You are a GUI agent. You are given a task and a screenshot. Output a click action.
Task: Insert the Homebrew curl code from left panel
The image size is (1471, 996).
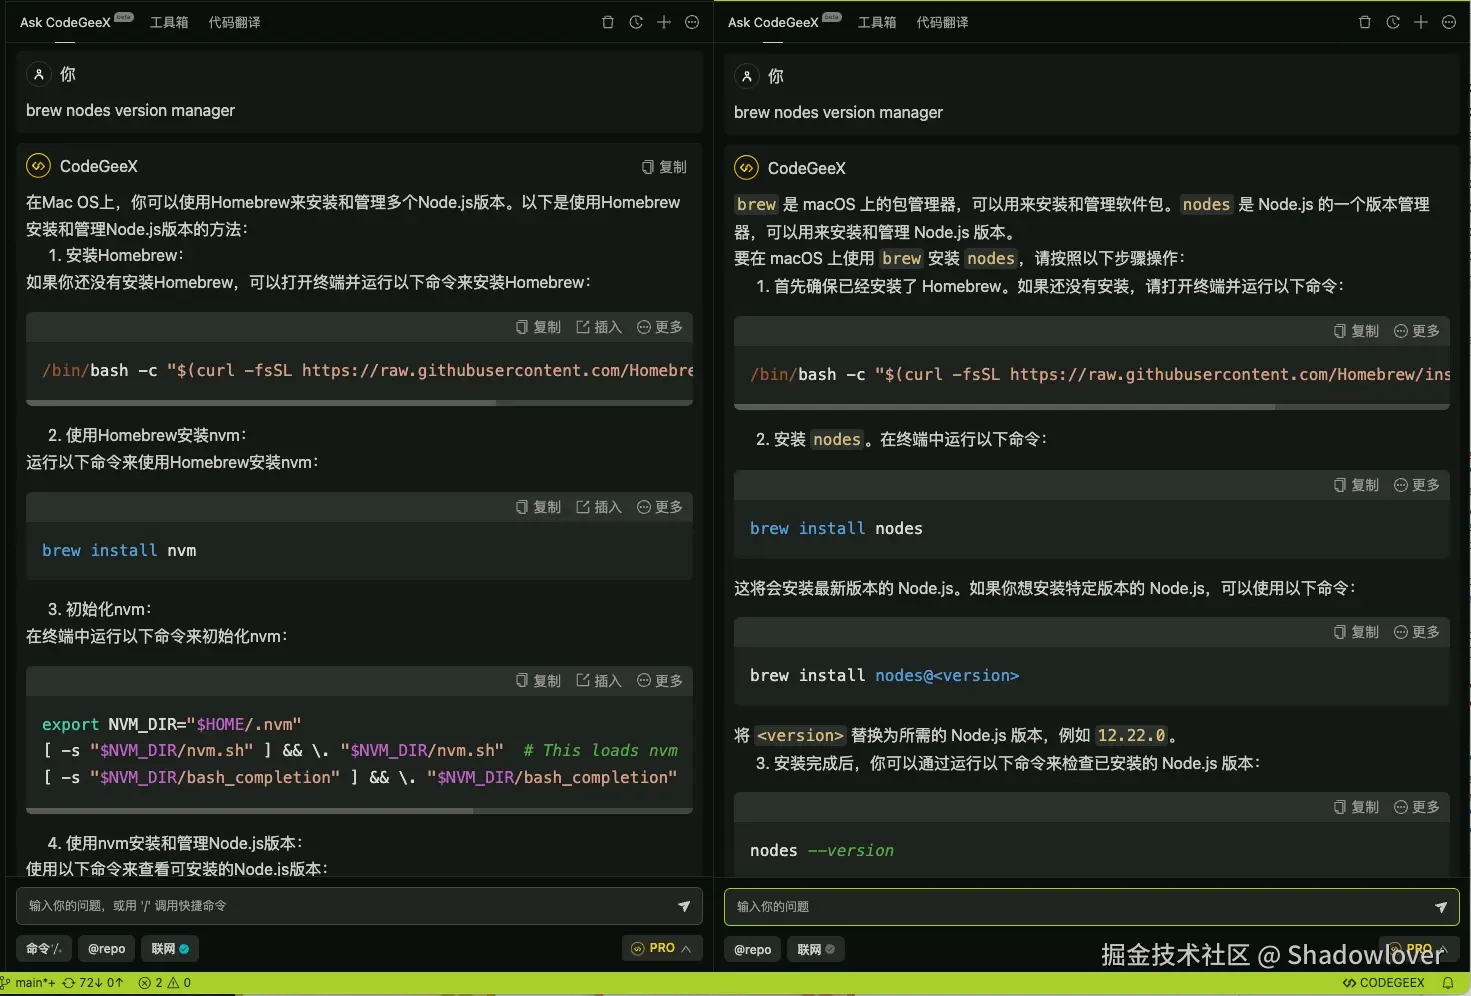click(x=599, y=327)
